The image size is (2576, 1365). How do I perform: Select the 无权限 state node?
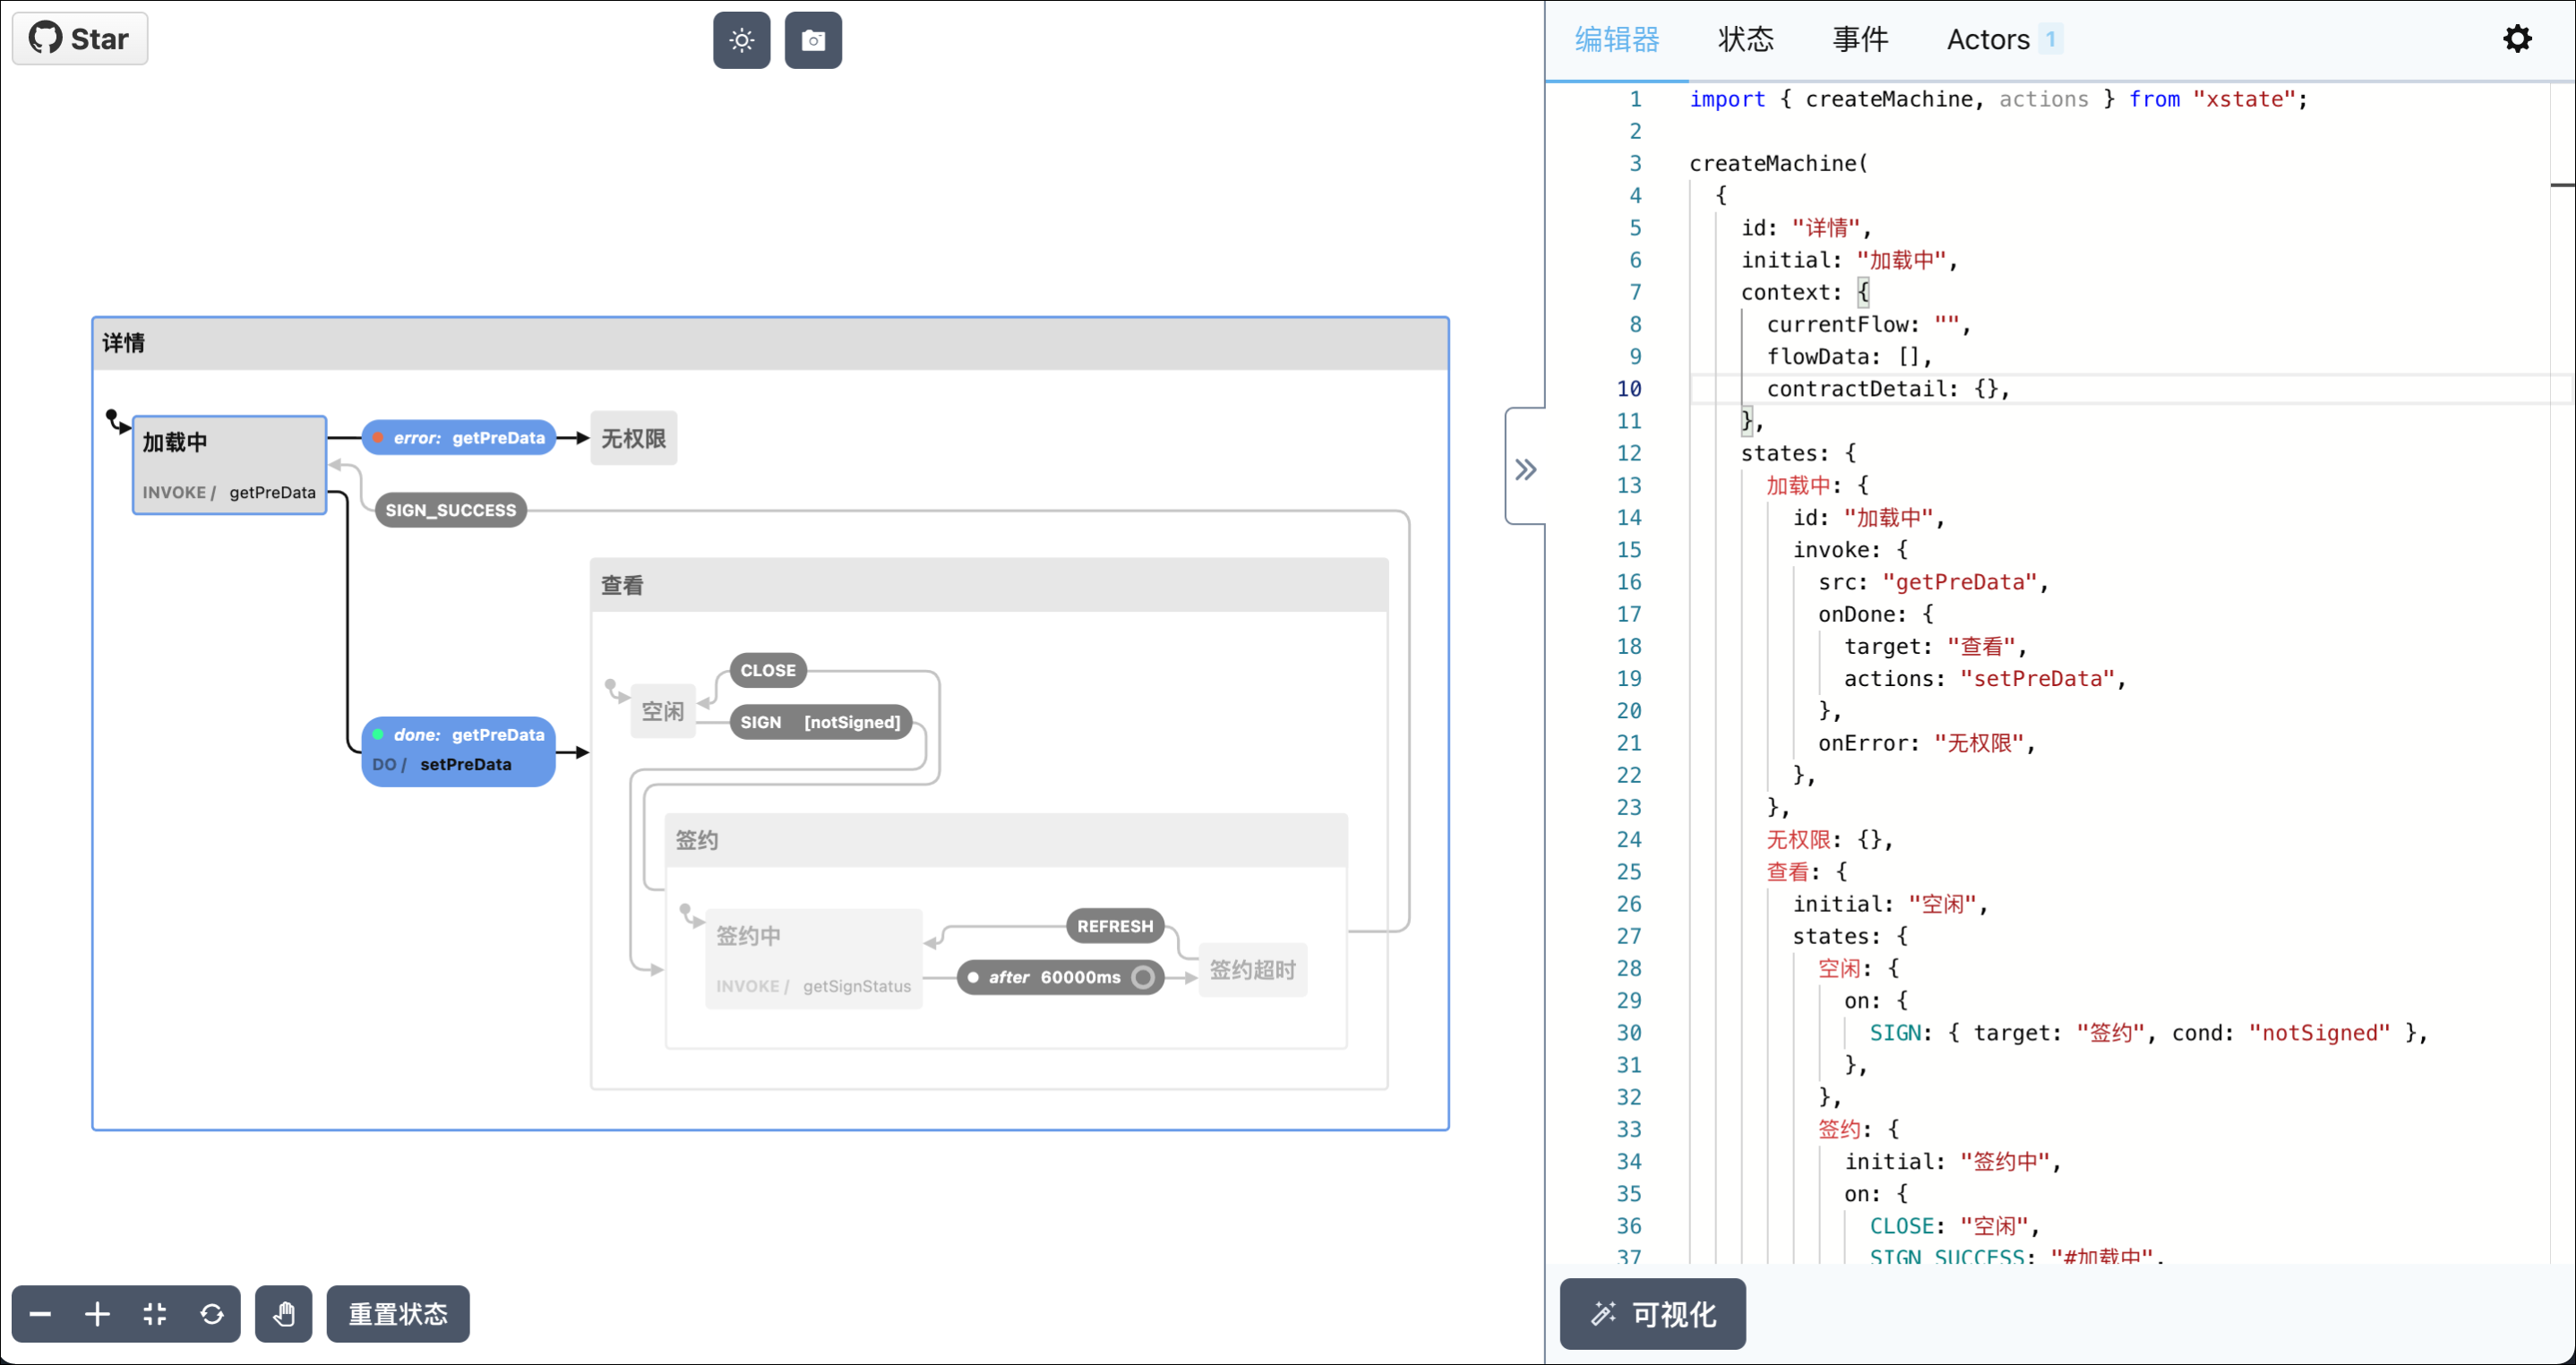(633, 438)
